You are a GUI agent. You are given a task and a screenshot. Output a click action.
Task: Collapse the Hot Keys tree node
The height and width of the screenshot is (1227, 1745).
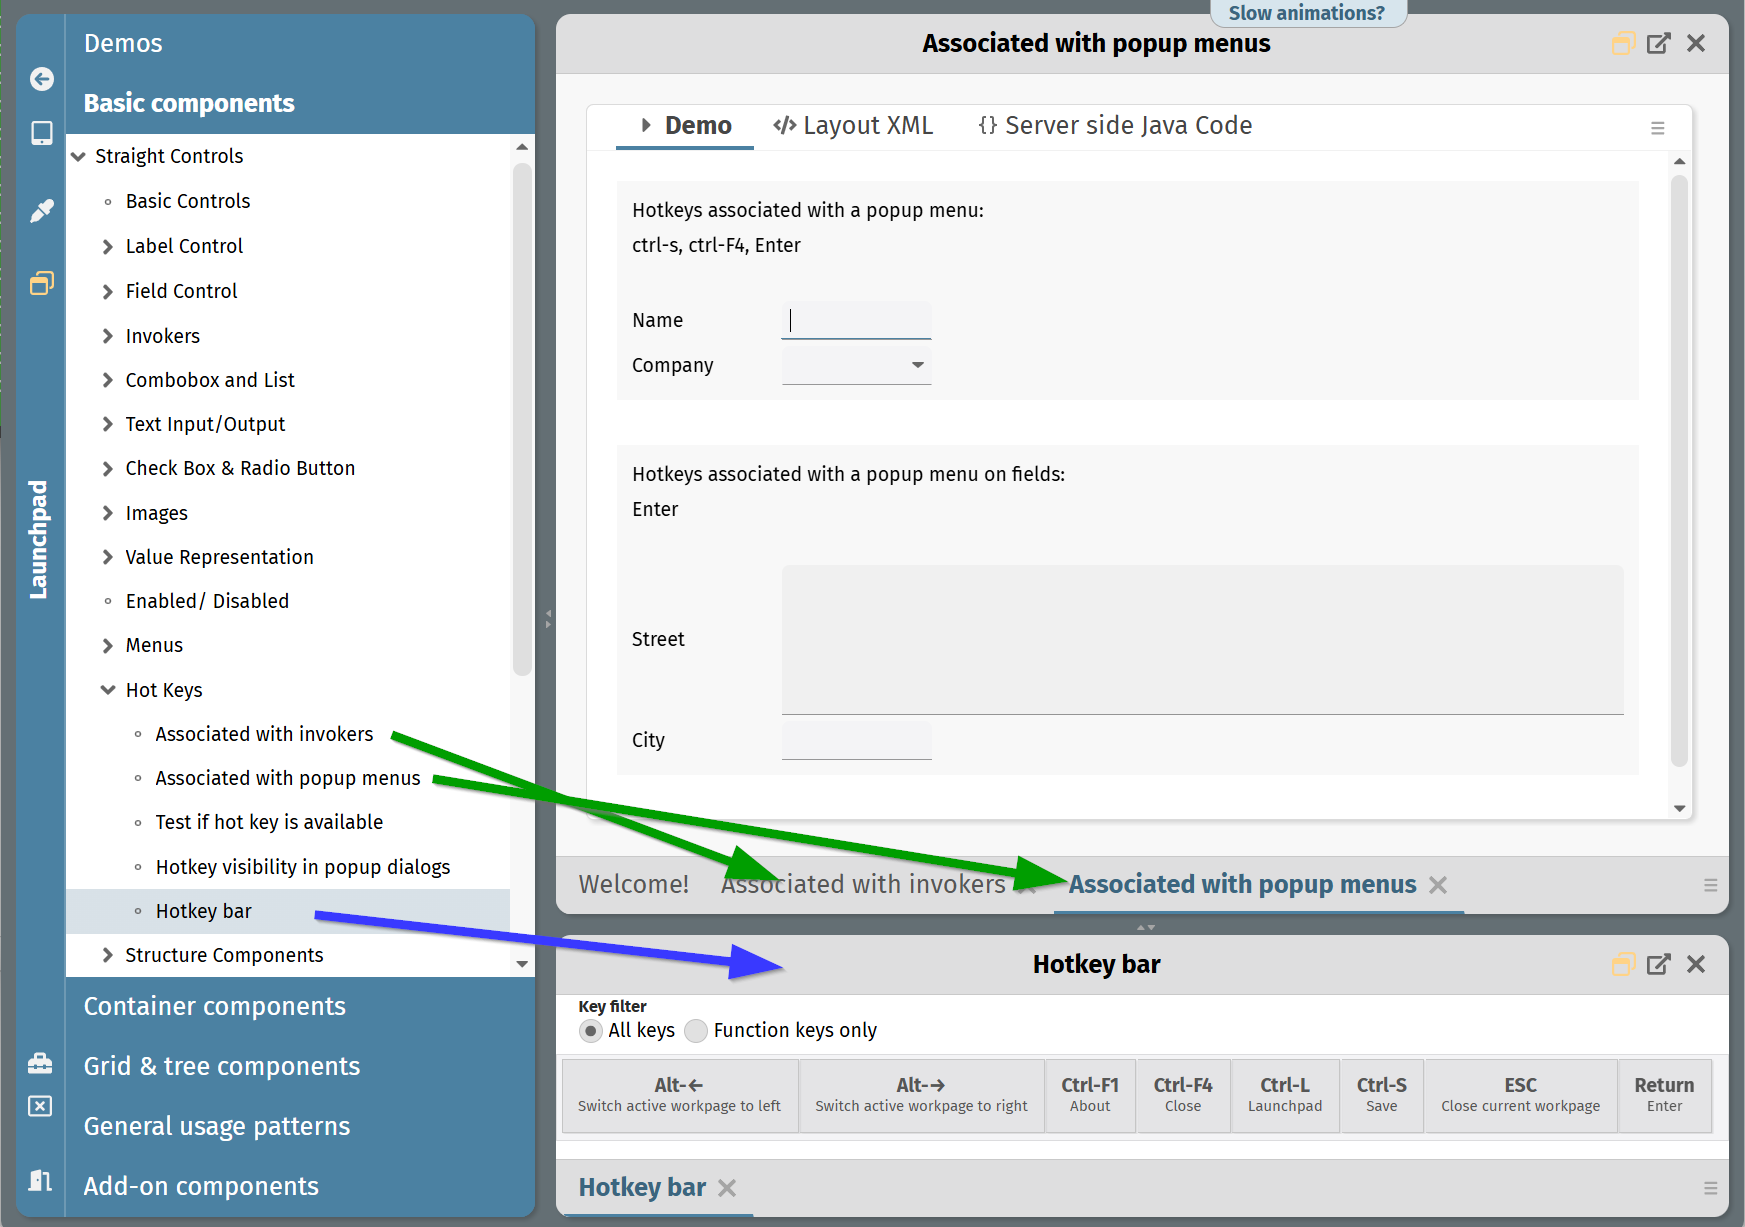tap(108, 690)
